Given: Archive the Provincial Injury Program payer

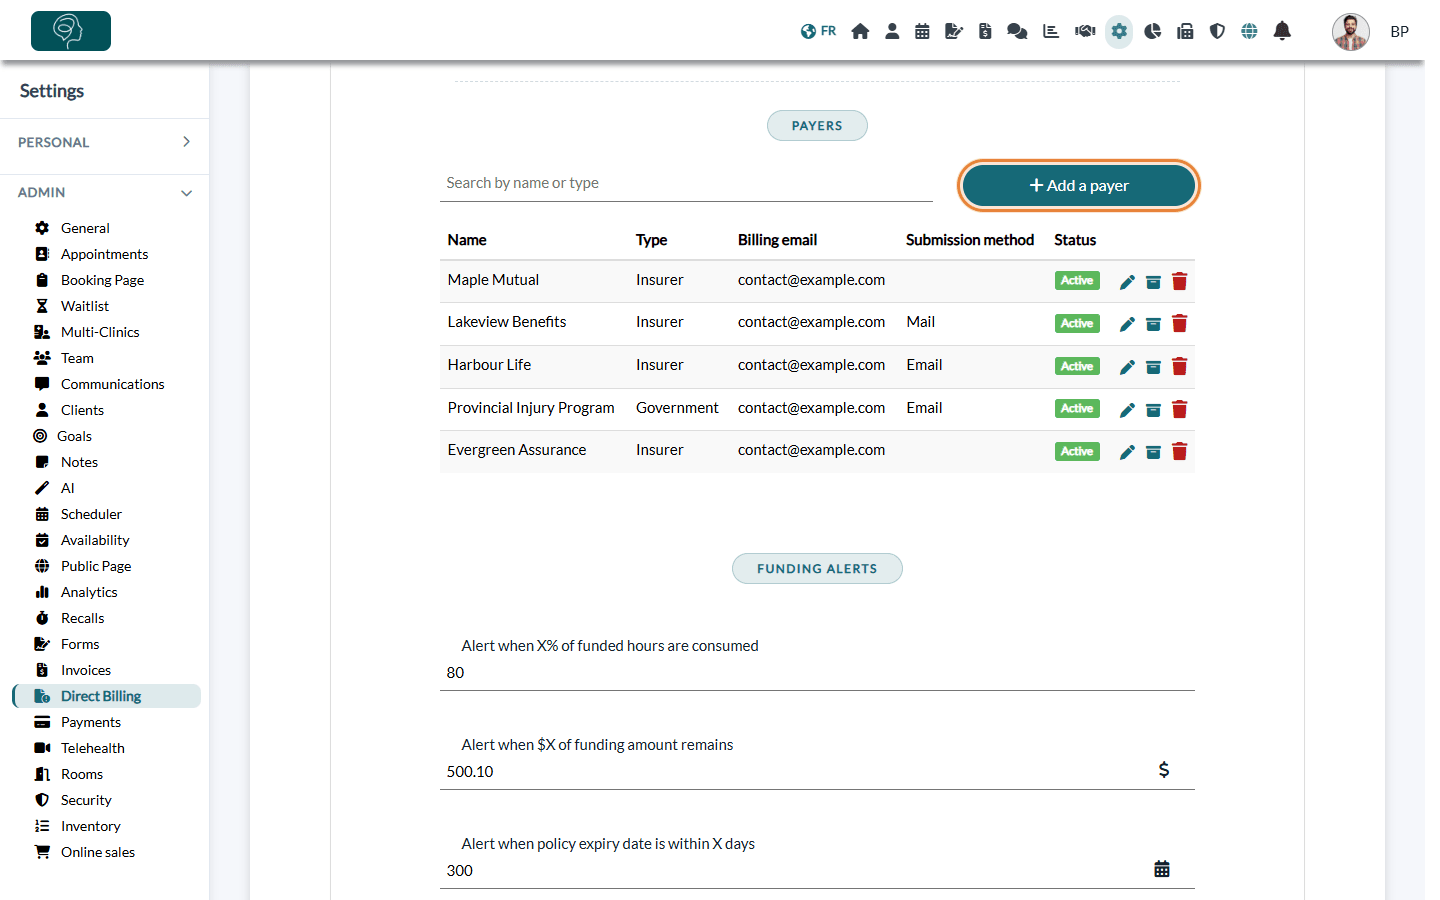Looking at the screenshot, I should coord(1153,410).
